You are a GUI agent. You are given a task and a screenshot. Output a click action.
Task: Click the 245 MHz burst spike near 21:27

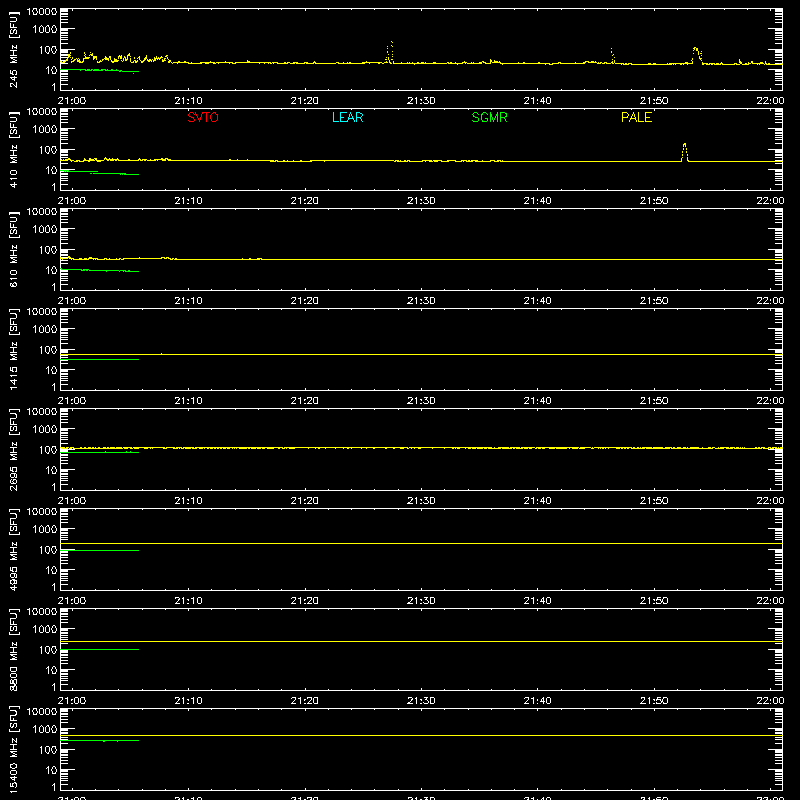pyautogui.click(x=390, y=52)
